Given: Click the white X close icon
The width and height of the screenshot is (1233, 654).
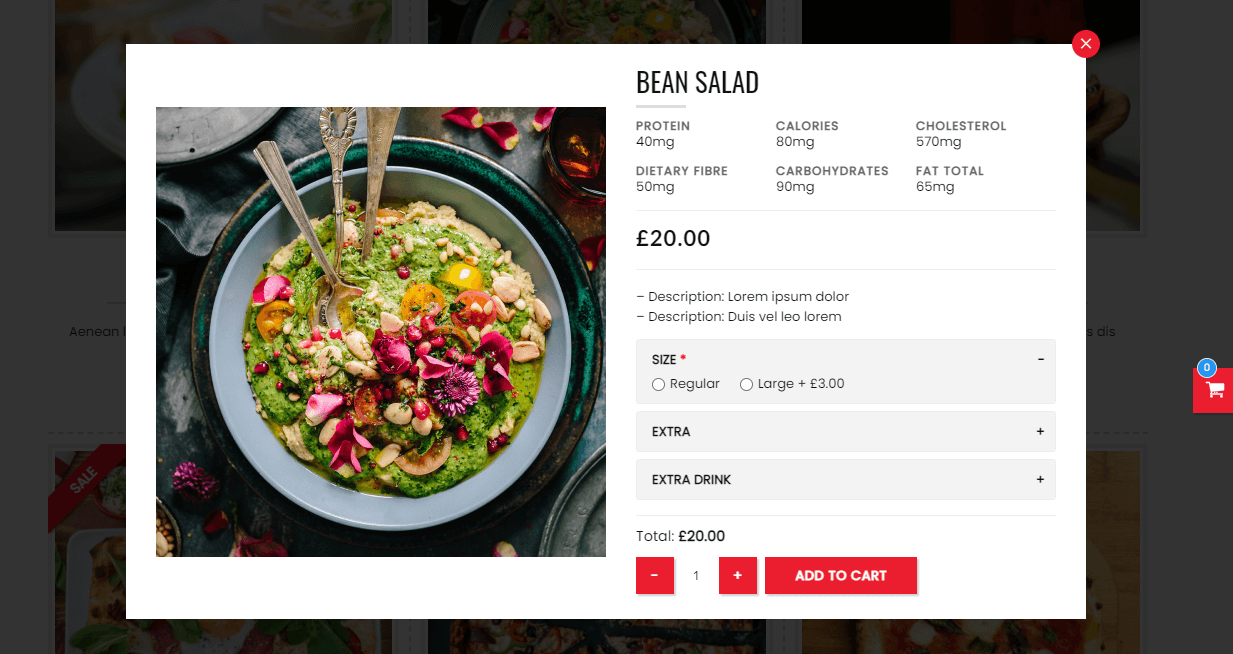Looking at the screenshot, I should coord(1085,44).
